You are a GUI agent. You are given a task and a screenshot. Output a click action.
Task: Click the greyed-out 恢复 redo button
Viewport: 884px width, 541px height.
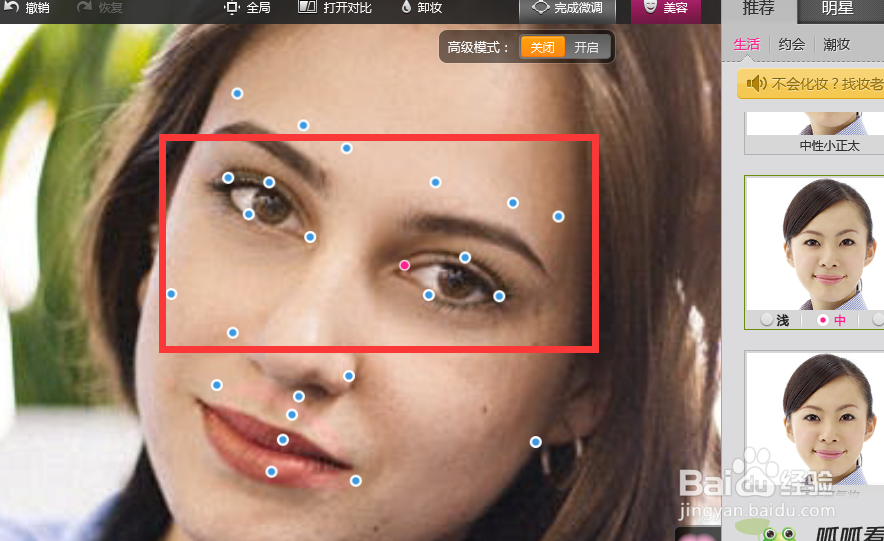(x=100, y=7)
